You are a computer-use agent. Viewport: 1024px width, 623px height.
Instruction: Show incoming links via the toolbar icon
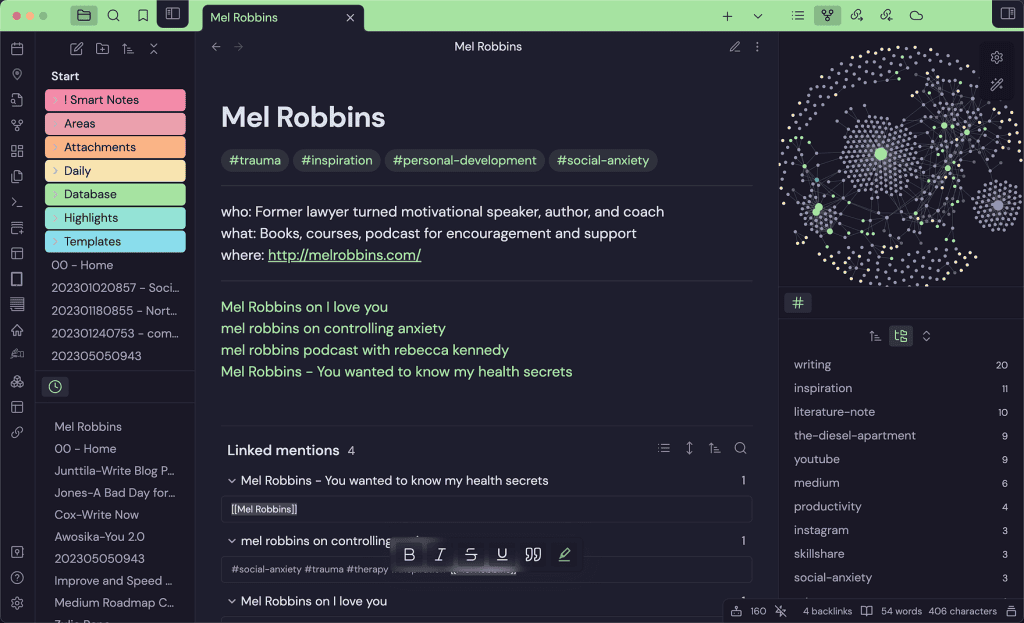pyautogui.click(x=887, y=16)
